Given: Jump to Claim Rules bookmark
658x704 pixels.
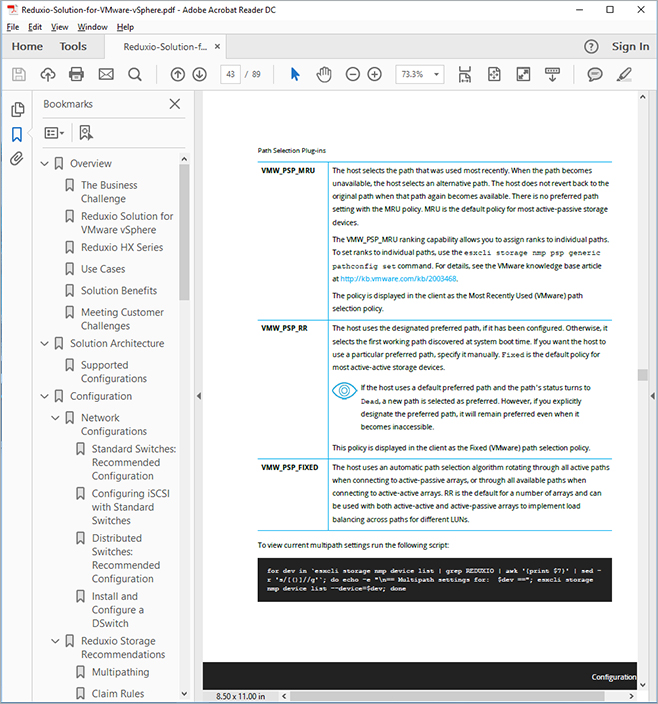Looking at the screenshot, I should pos(118,694).
